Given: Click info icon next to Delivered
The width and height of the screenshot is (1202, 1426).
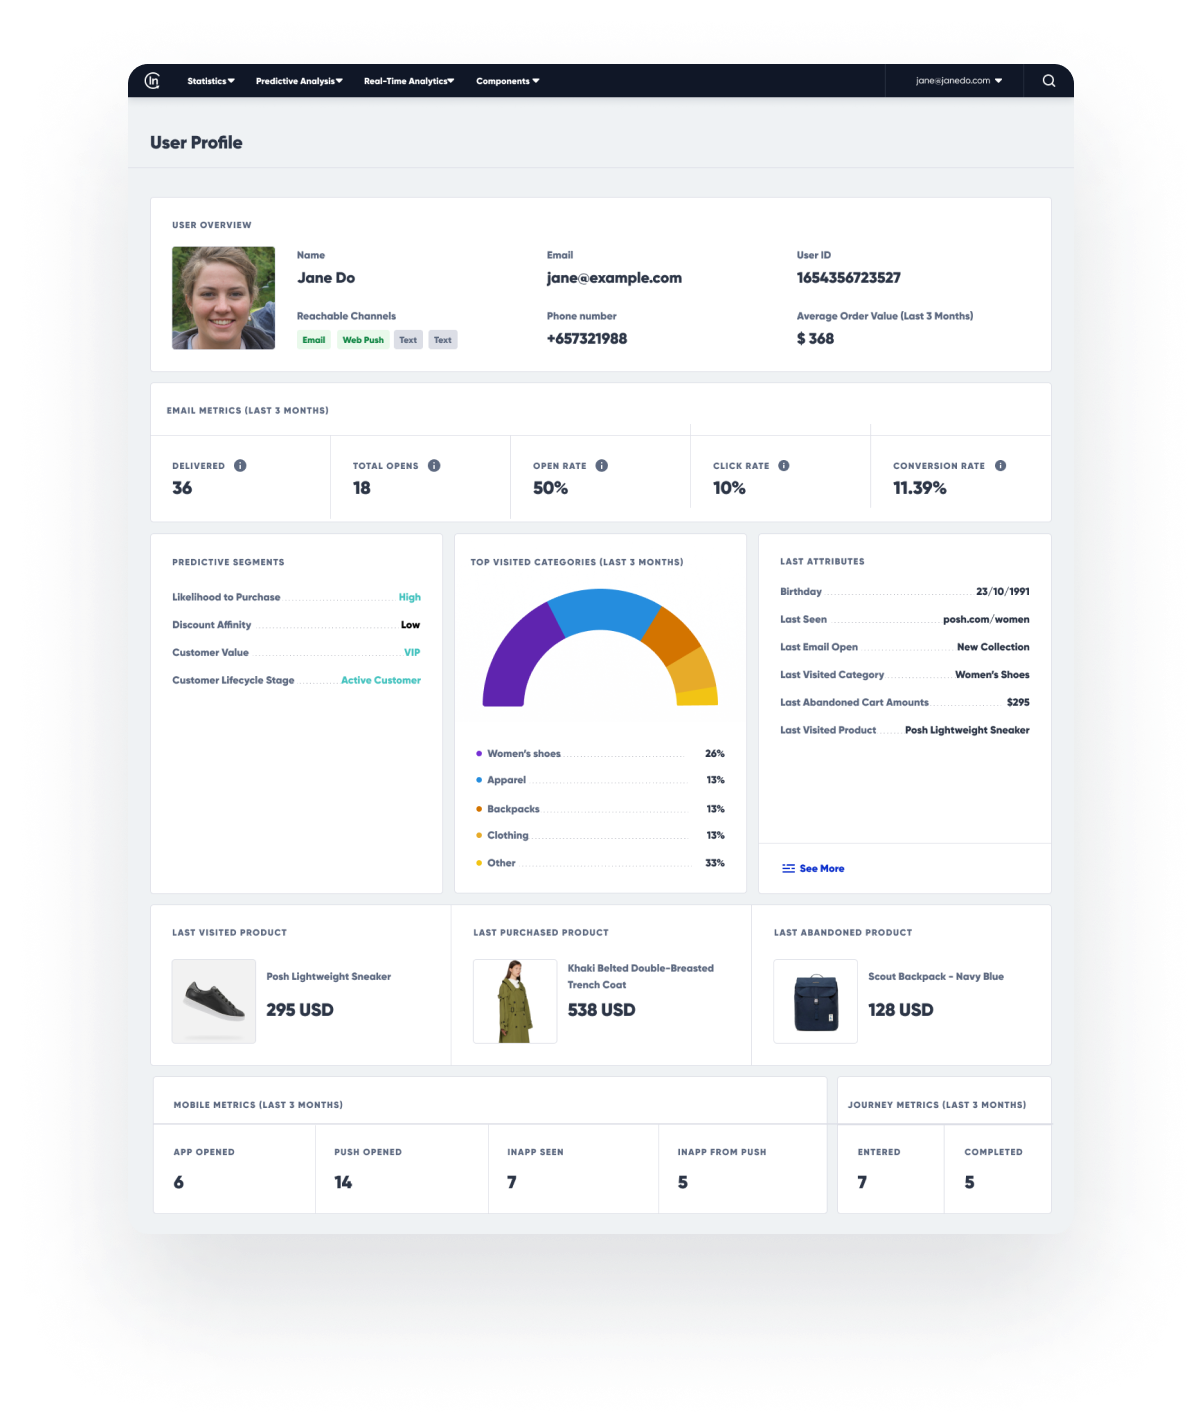Looking at the screenshot, I should pos(240,466).
